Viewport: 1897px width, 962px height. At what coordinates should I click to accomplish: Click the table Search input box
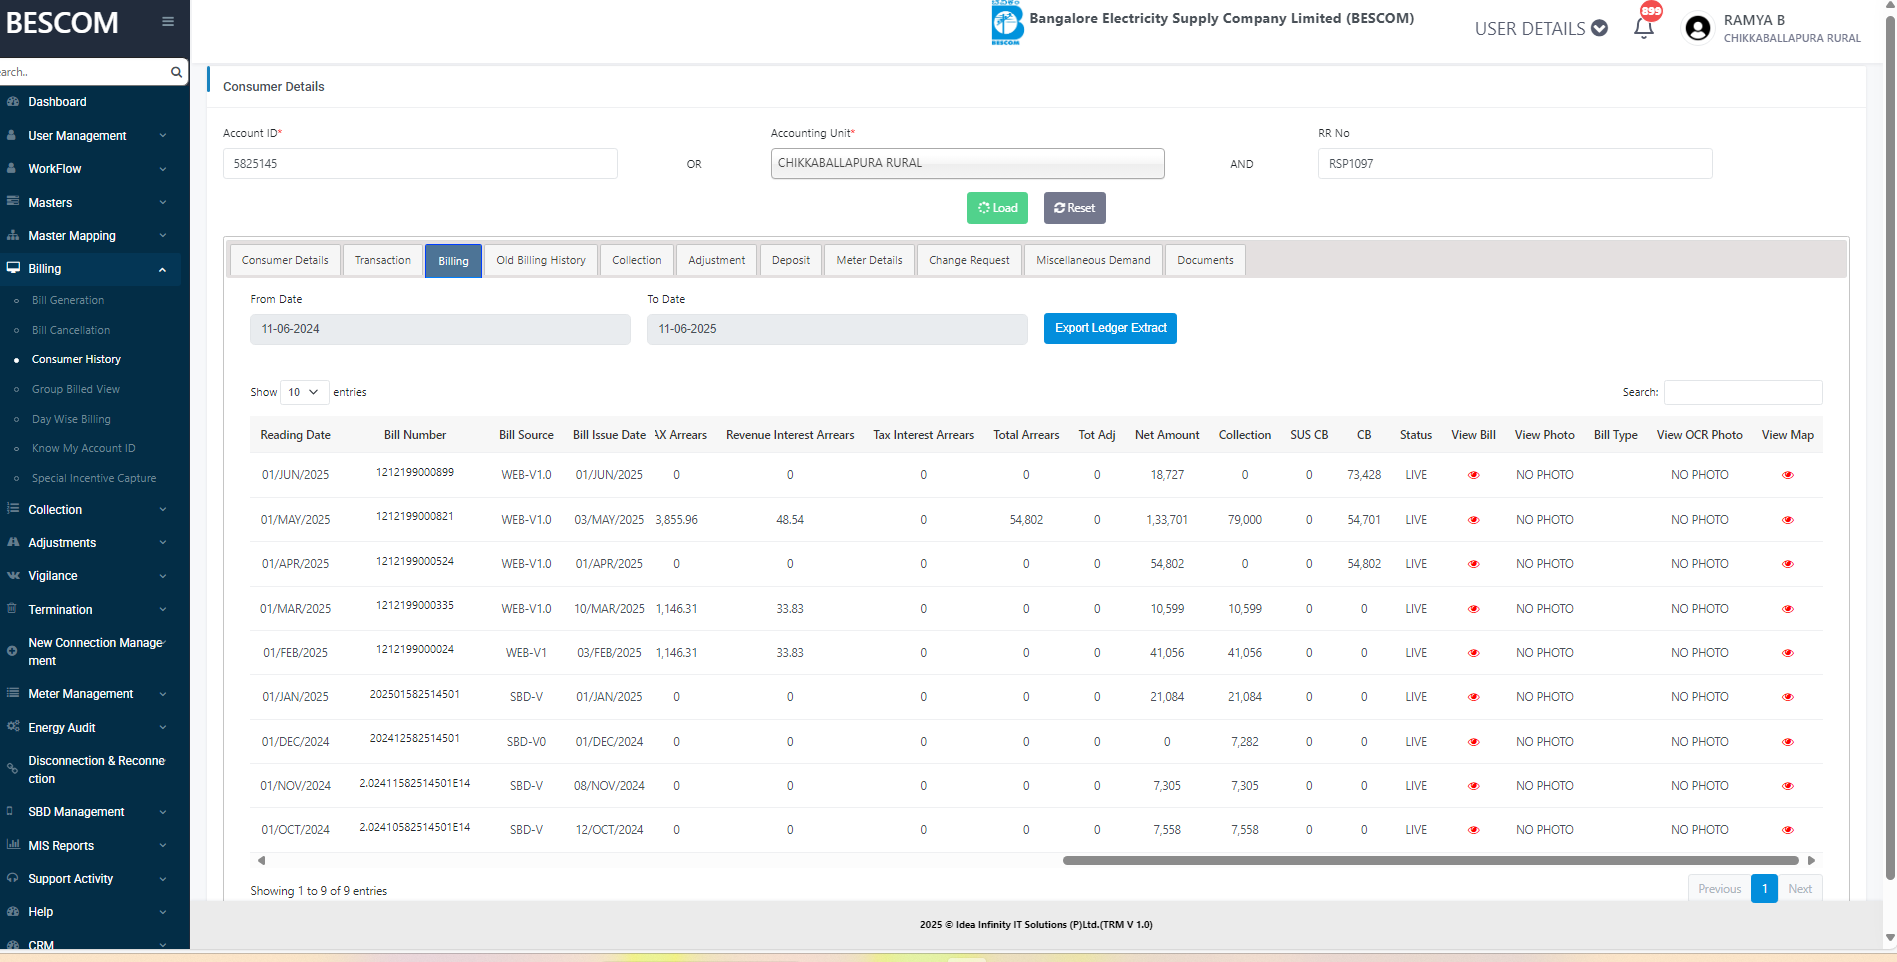1743,392
